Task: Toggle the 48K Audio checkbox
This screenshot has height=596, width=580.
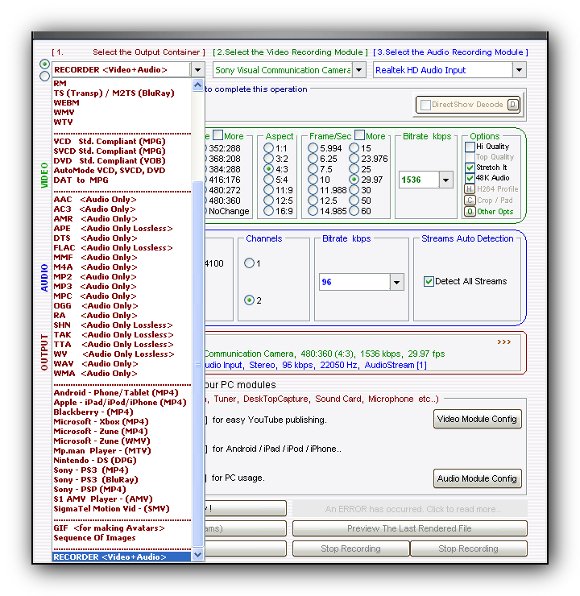Action: [x=470, y=178]
